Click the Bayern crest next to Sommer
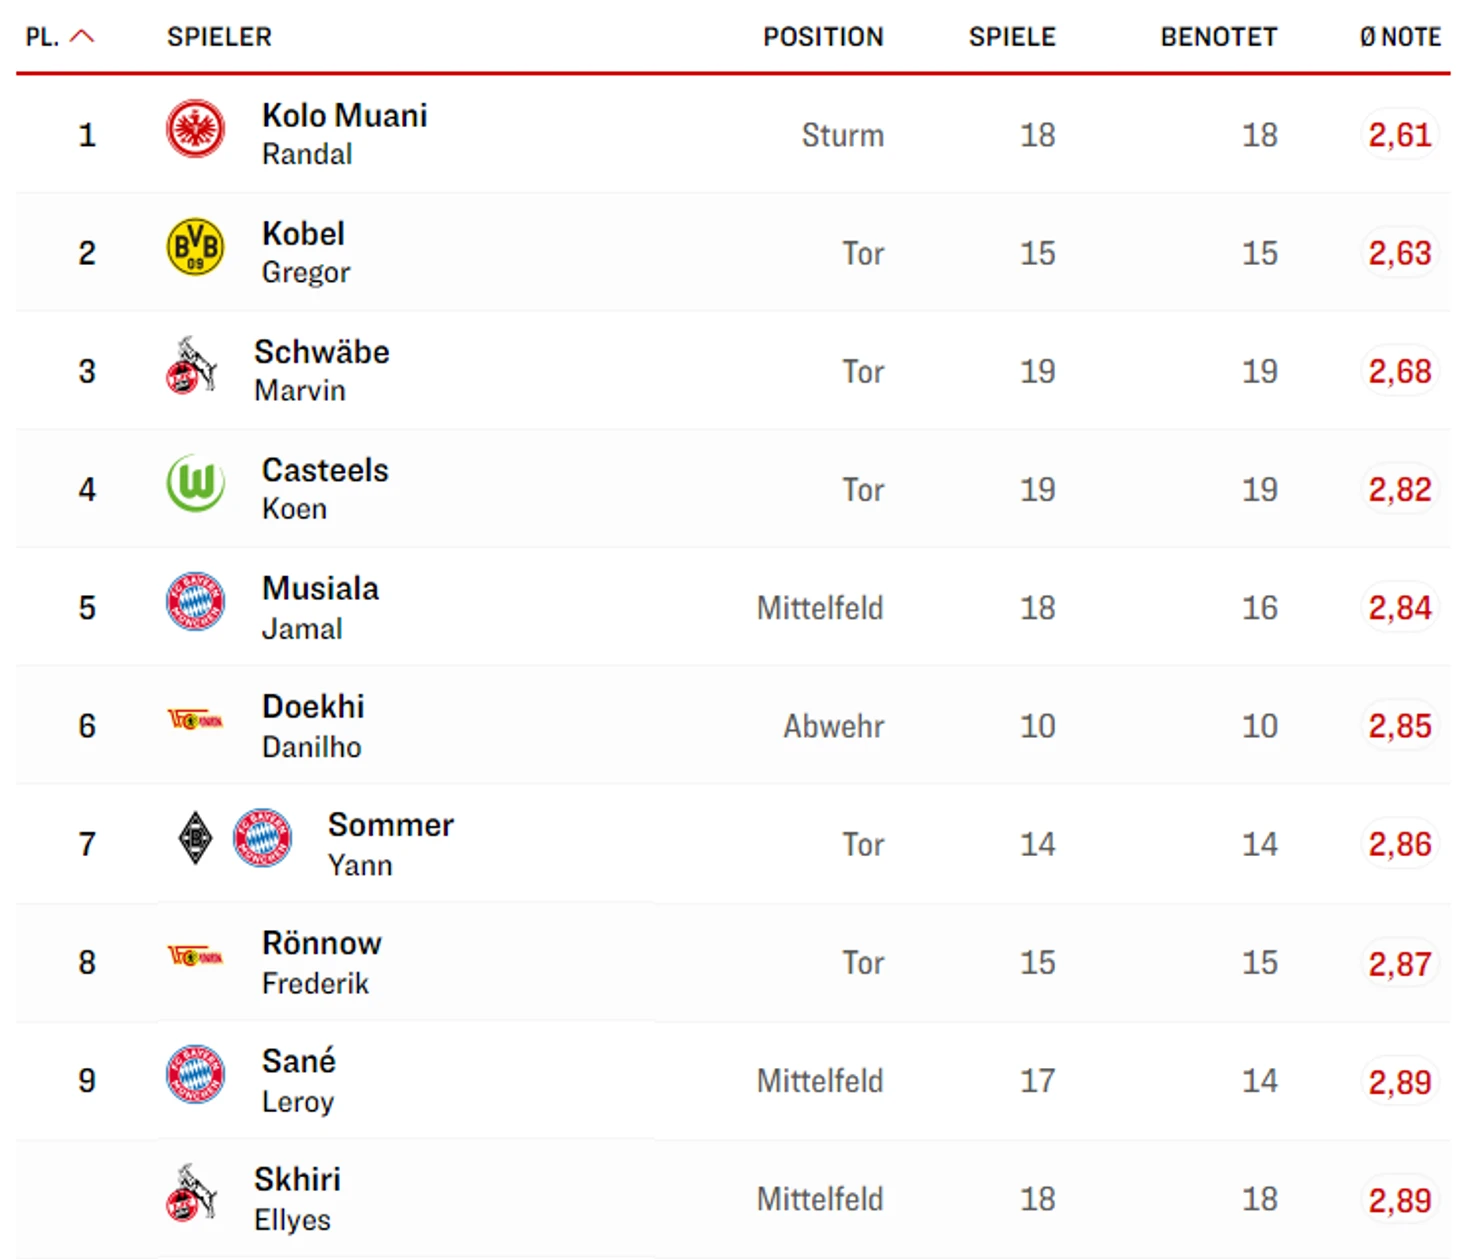1460x1259 pixels. point(262,838)
